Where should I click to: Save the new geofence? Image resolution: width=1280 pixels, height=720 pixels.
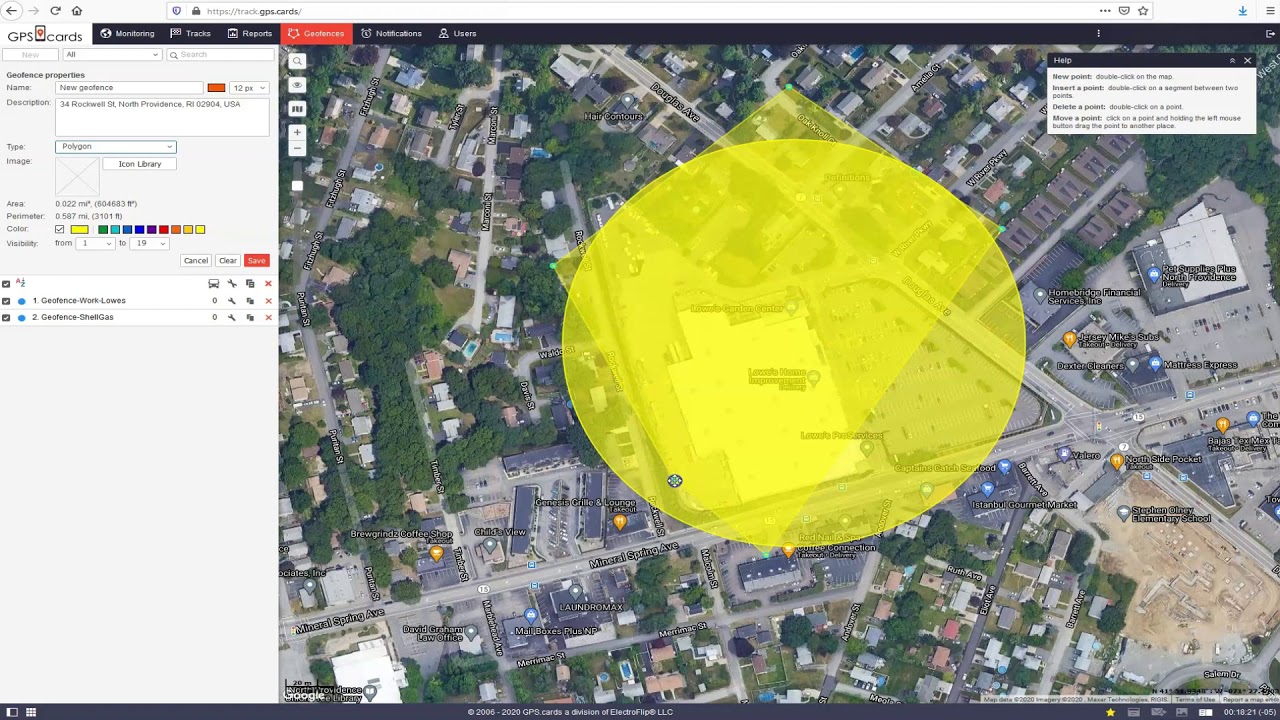(x=256, y=261)
